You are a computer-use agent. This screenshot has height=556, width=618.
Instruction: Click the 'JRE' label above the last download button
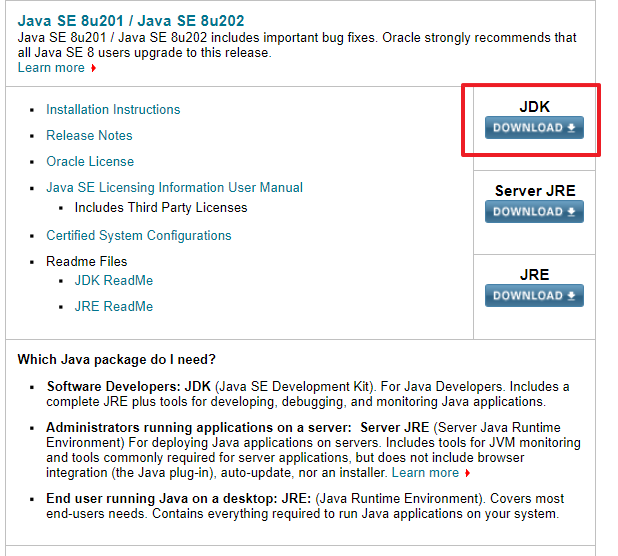[534, 275]
